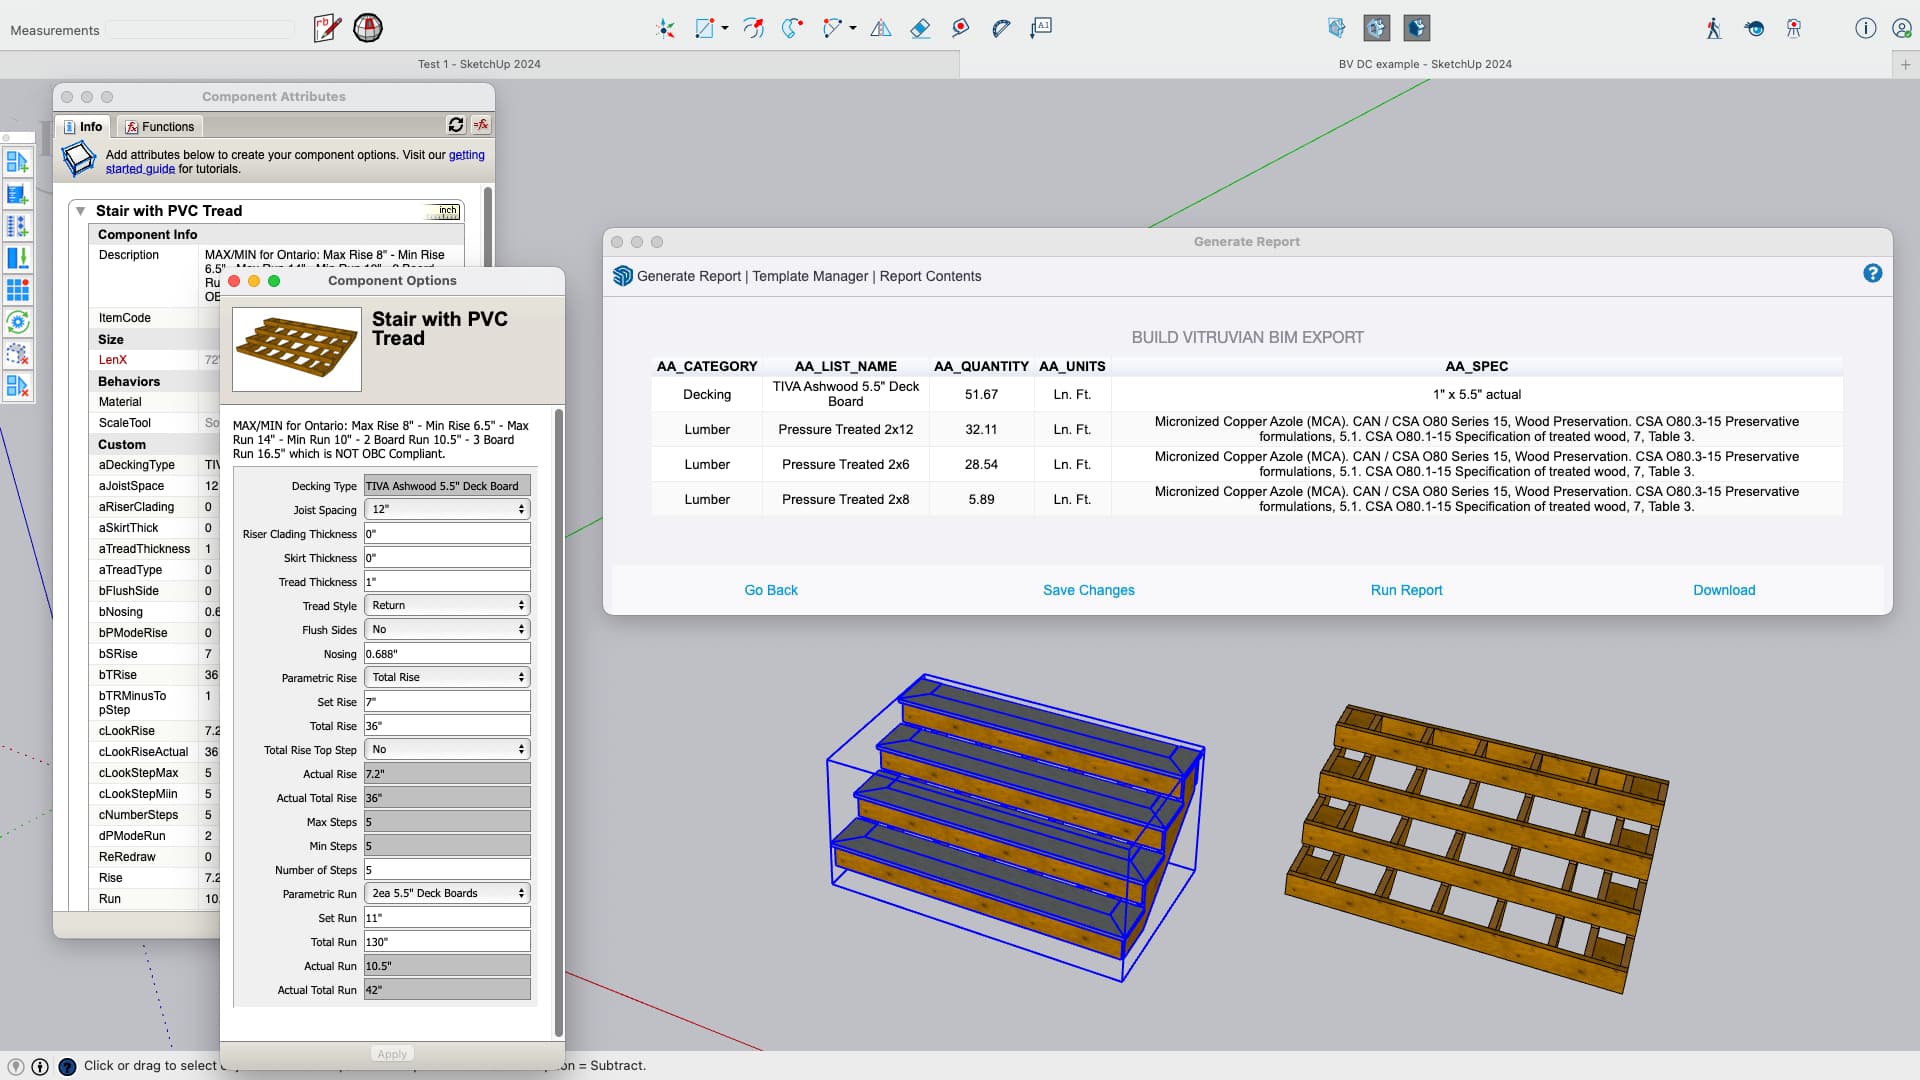The image size is (1920, 1080).
Task: Select the polyline drawing tool icon
Action: (832, 29)
